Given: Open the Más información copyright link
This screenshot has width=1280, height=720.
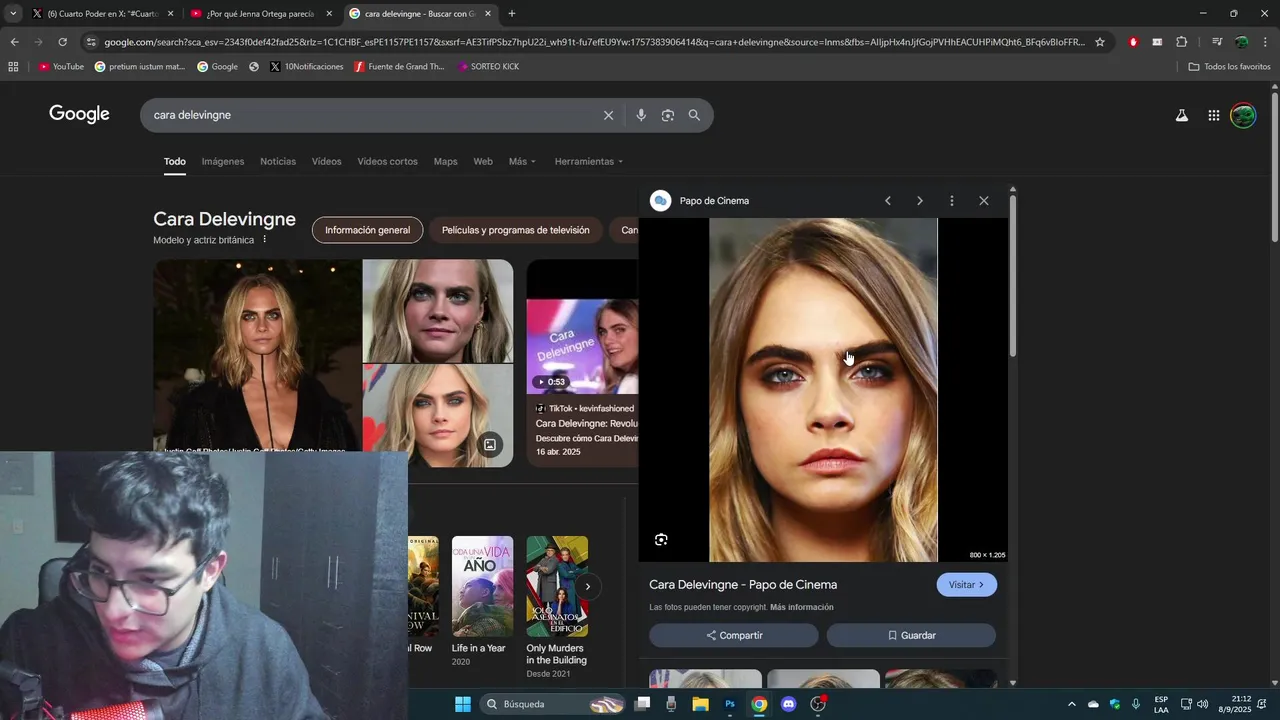Looking at the screenshot, I should pos(802,608).
